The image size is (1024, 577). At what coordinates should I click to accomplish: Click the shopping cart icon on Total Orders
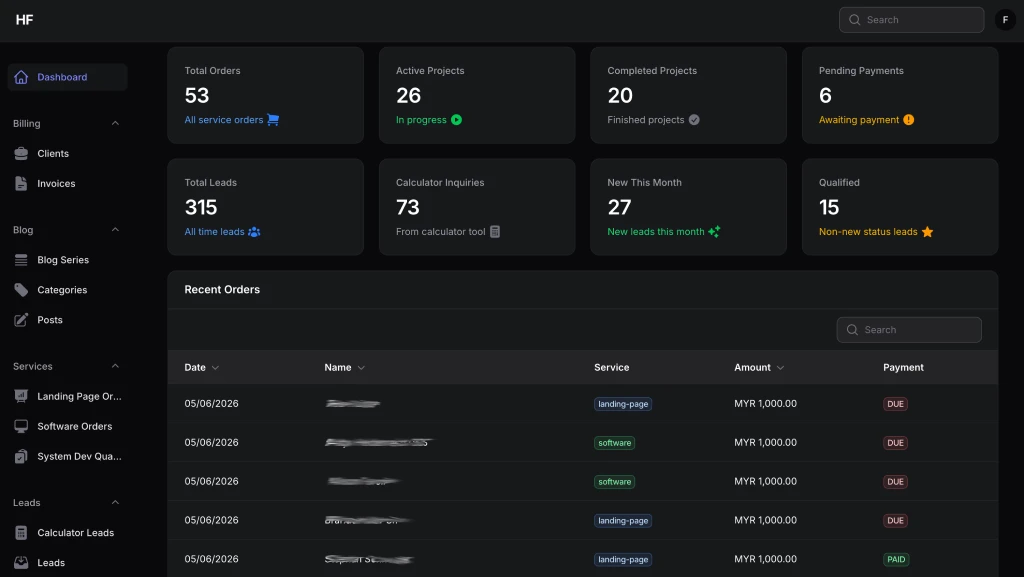pos(273,119)
